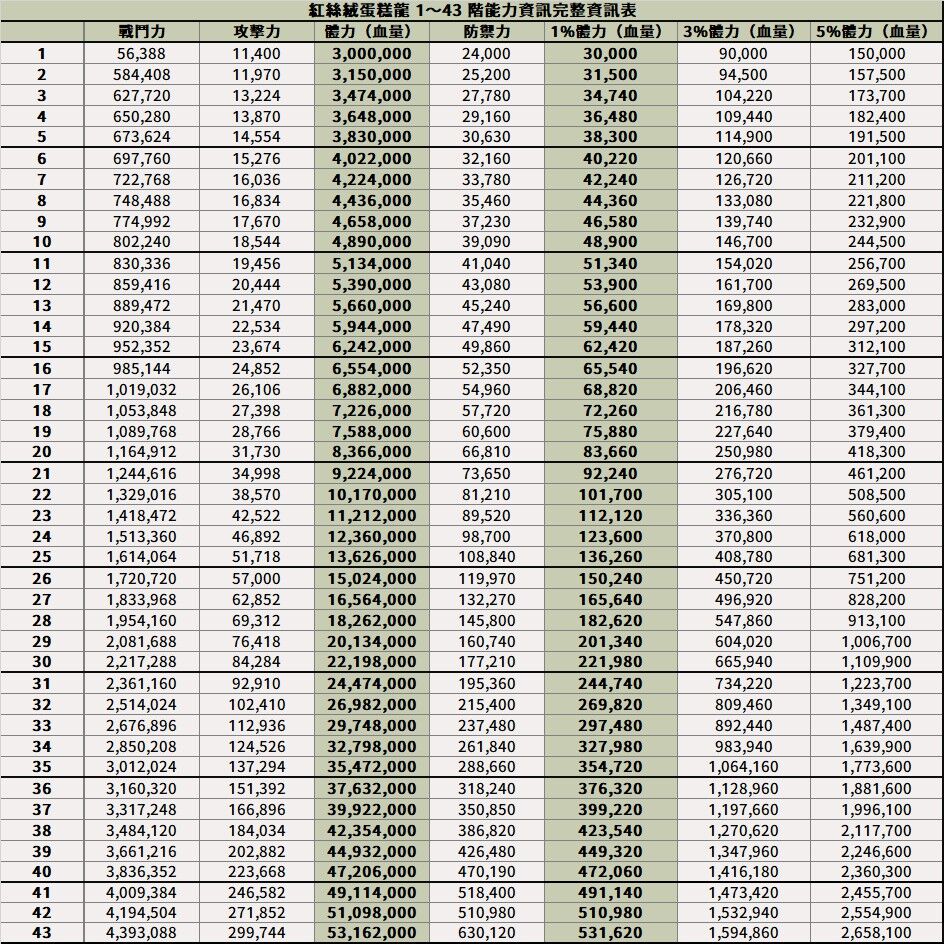944x944 pixels.
Task: Select cell value 1,881,600
Action: [x=877, y=789]
